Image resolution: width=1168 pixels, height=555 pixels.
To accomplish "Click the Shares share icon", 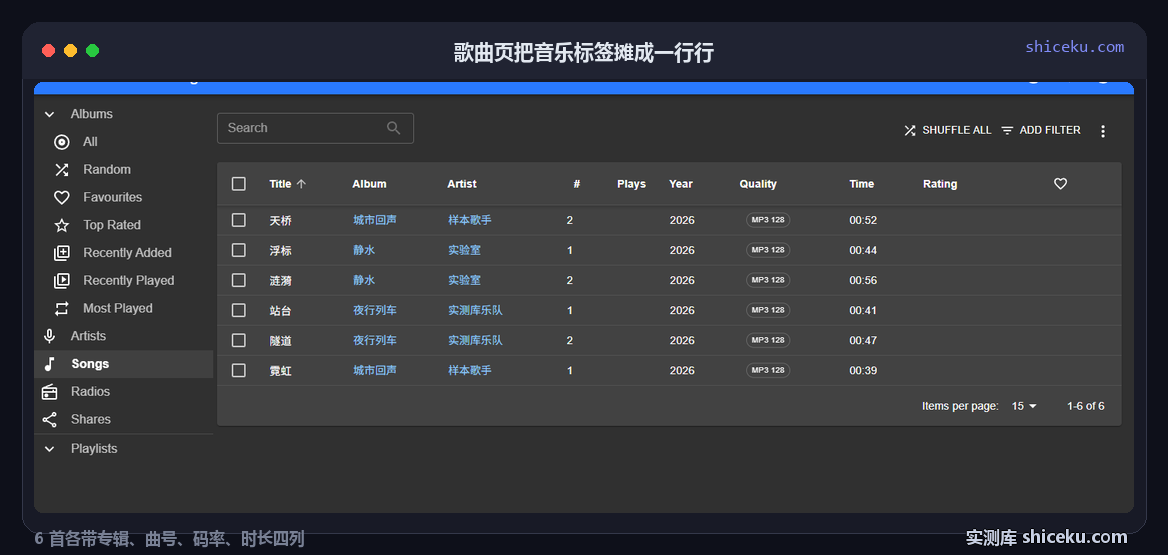I will [49, 419].
